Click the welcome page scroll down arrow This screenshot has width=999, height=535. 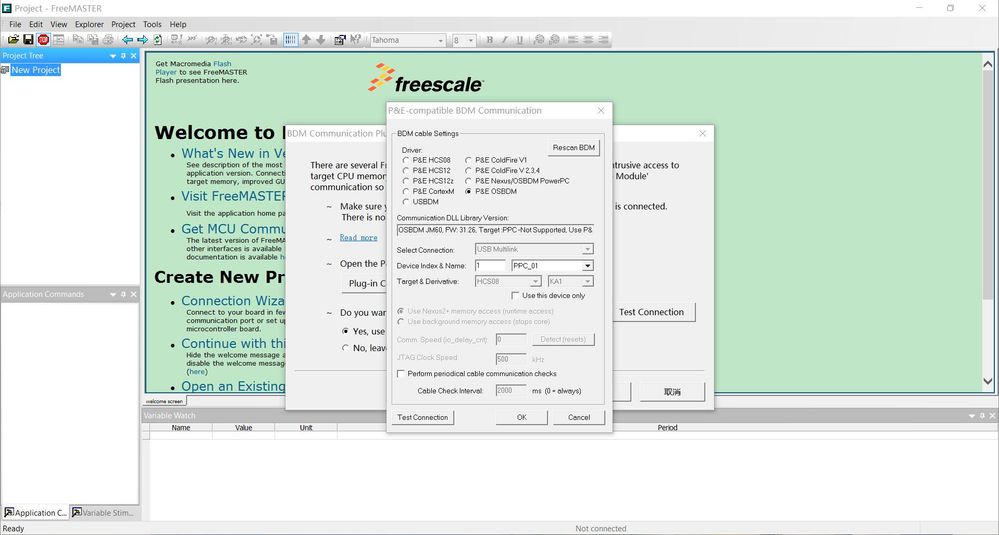pos(988,382)
